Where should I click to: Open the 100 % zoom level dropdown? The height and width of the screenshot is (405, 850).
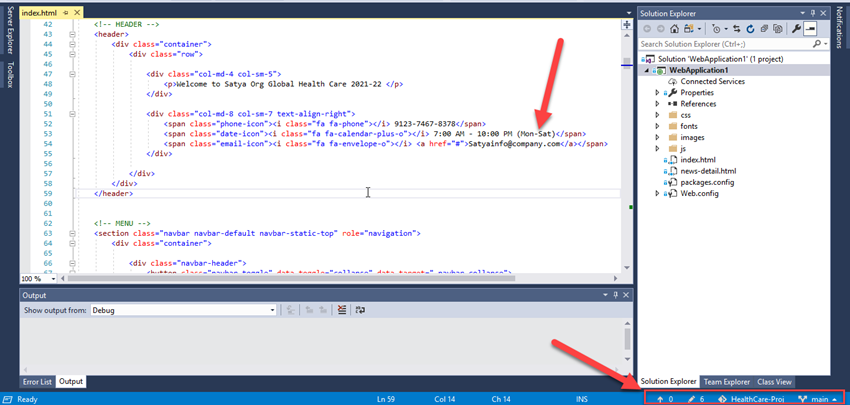tap(53, 279)
